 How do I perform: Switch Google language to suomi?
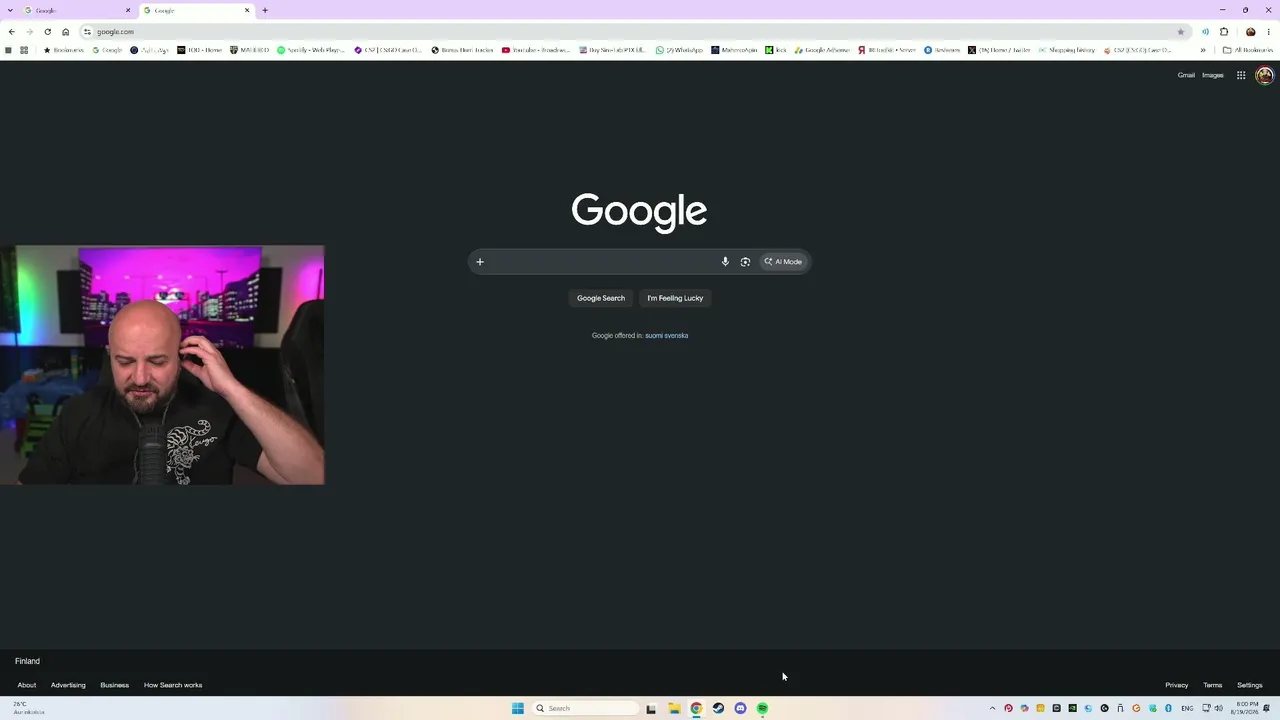654,336
